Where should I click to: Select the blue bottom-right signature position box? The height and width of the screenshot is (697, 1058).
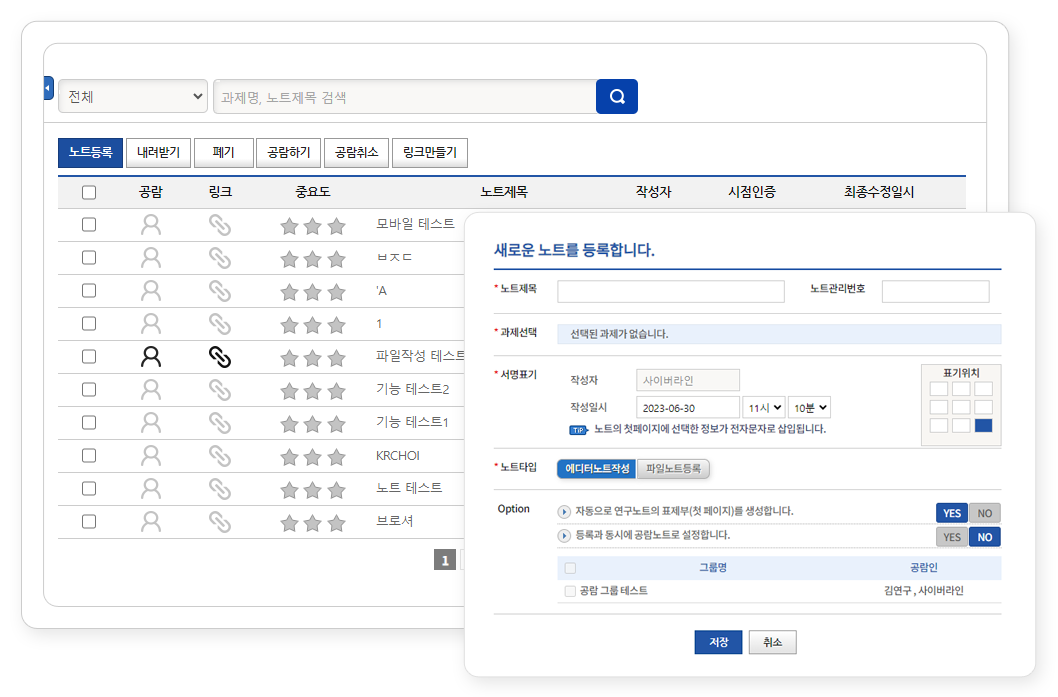[983, 426]
